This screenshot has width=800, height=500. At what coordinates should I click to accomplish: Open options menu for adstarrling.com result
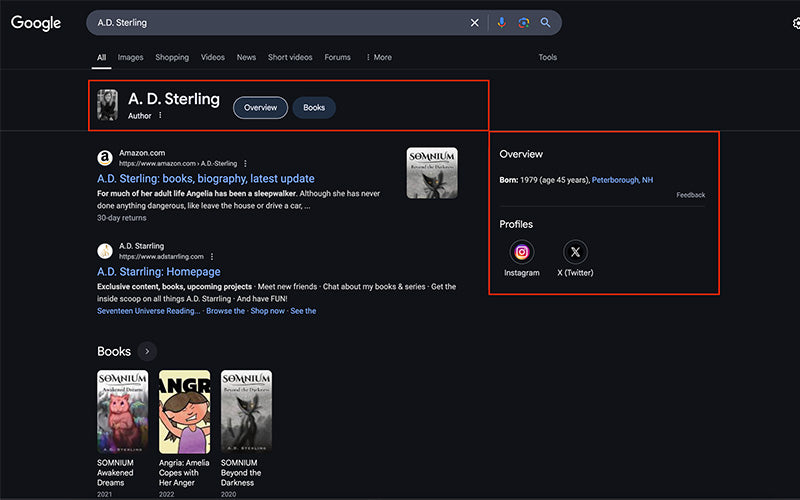point(212,257)
